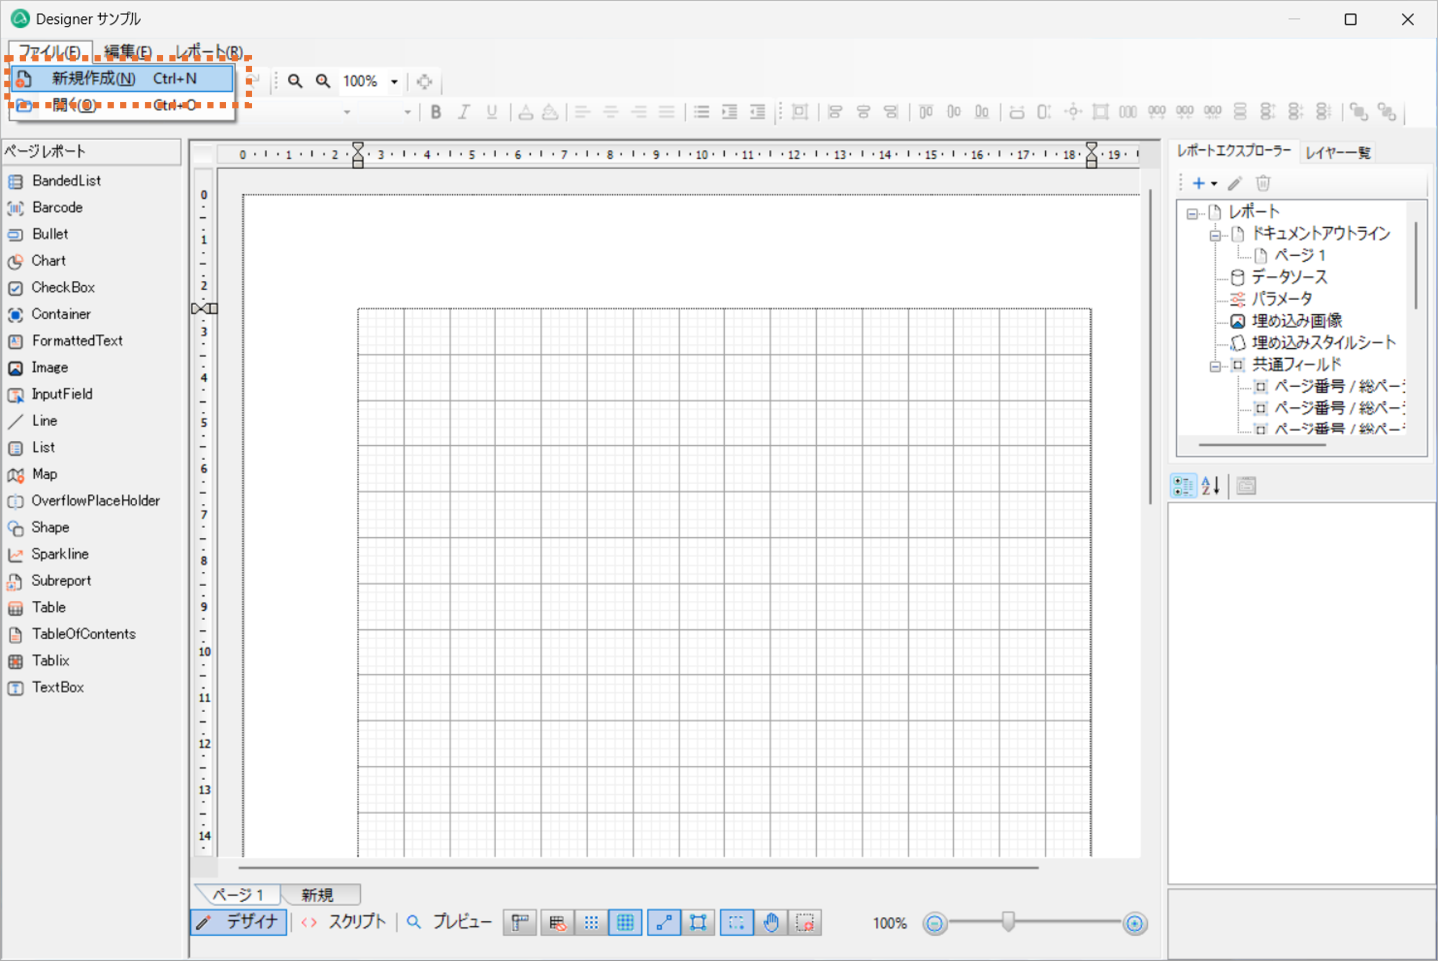
Task: Toggle the grid lines display button
Action: click(x=625, y=922)
